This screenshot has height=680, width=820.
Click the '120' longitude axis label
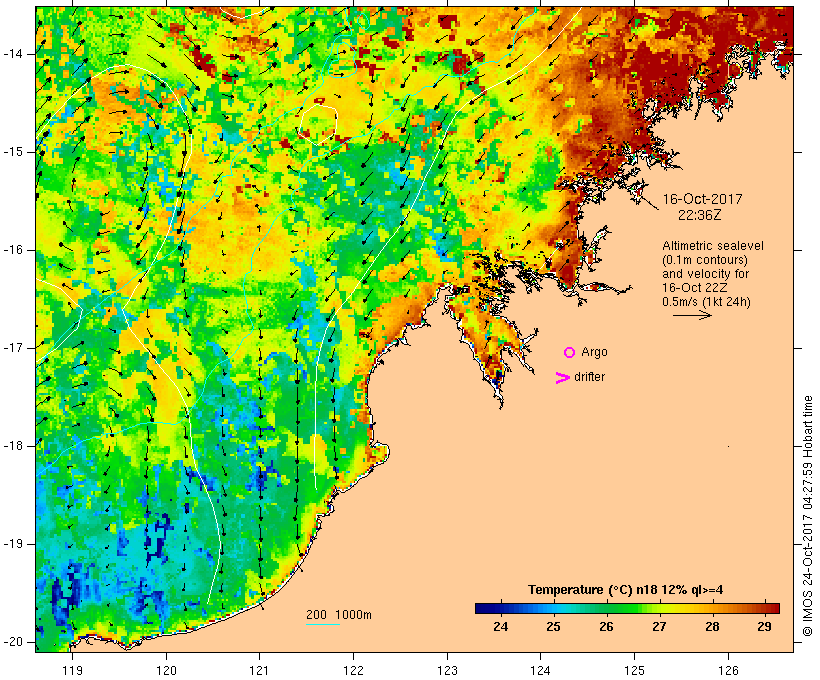click(166, 670)
